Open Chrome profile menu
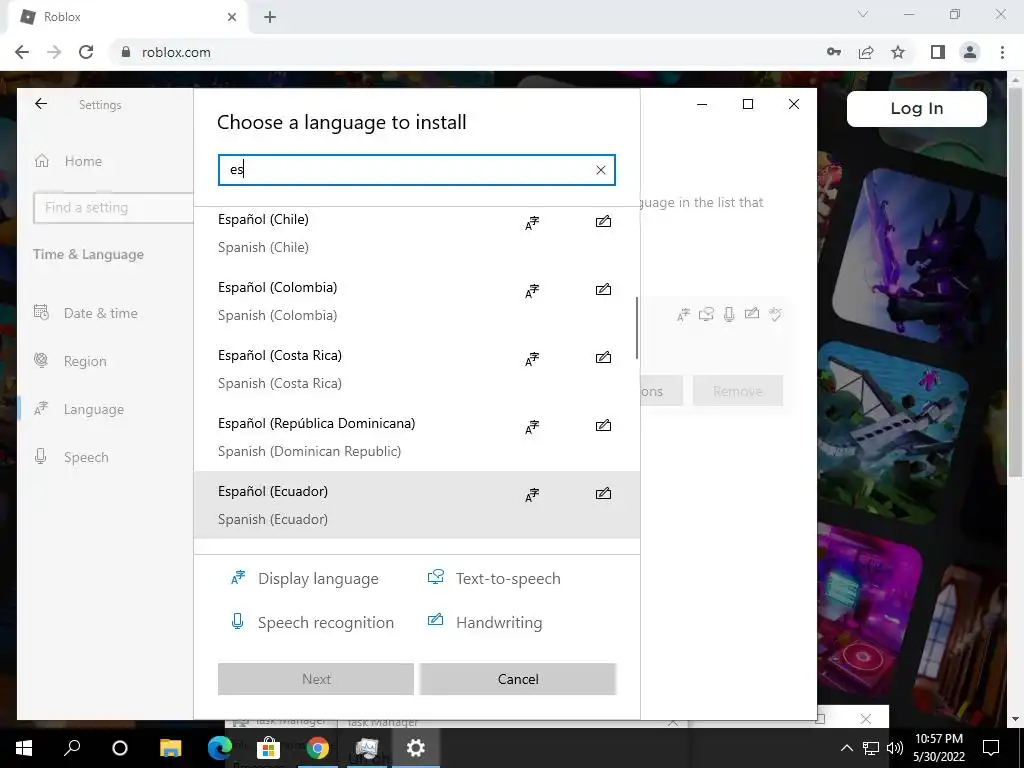The image size is (1024, 768). (x=970, y=52)
